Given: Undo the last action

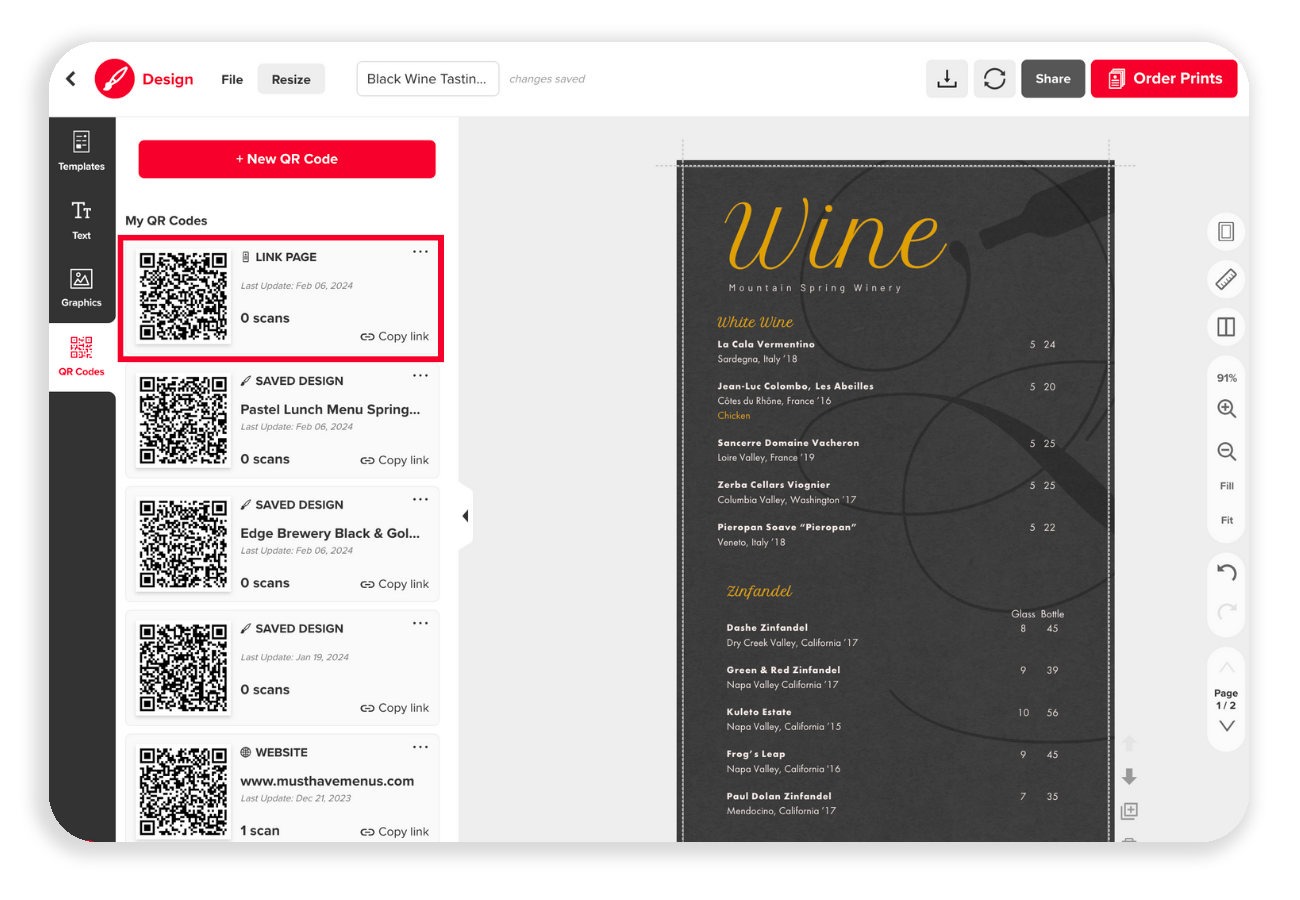Looking at the screenshot, I should pos(1227,573).
